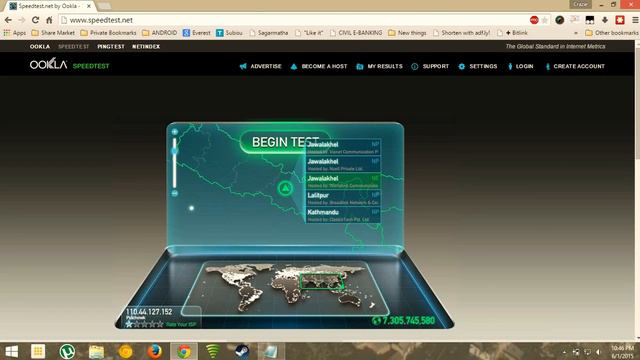Open MY RESULTS page
This screenshot has height=360, width=640.
380,66
